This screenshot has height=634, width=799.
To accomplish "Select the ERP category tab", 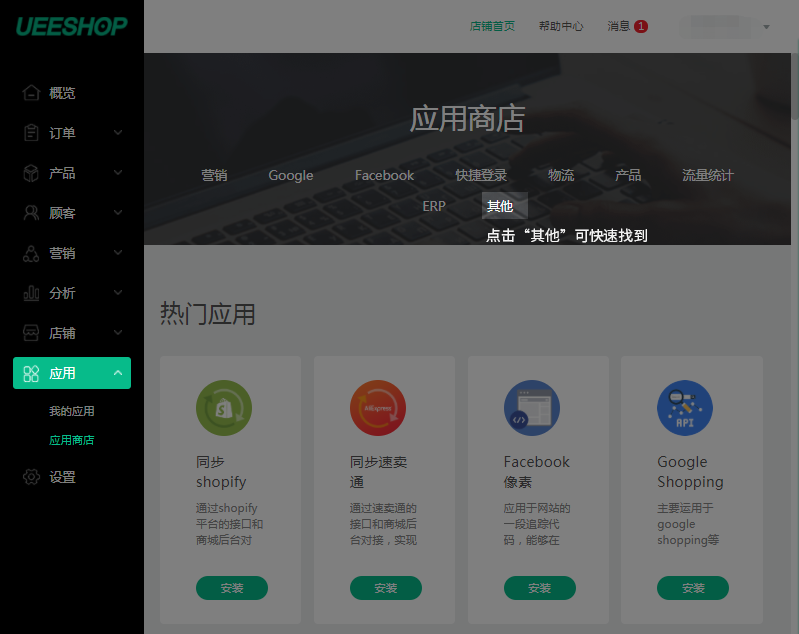I will (434, 206).
